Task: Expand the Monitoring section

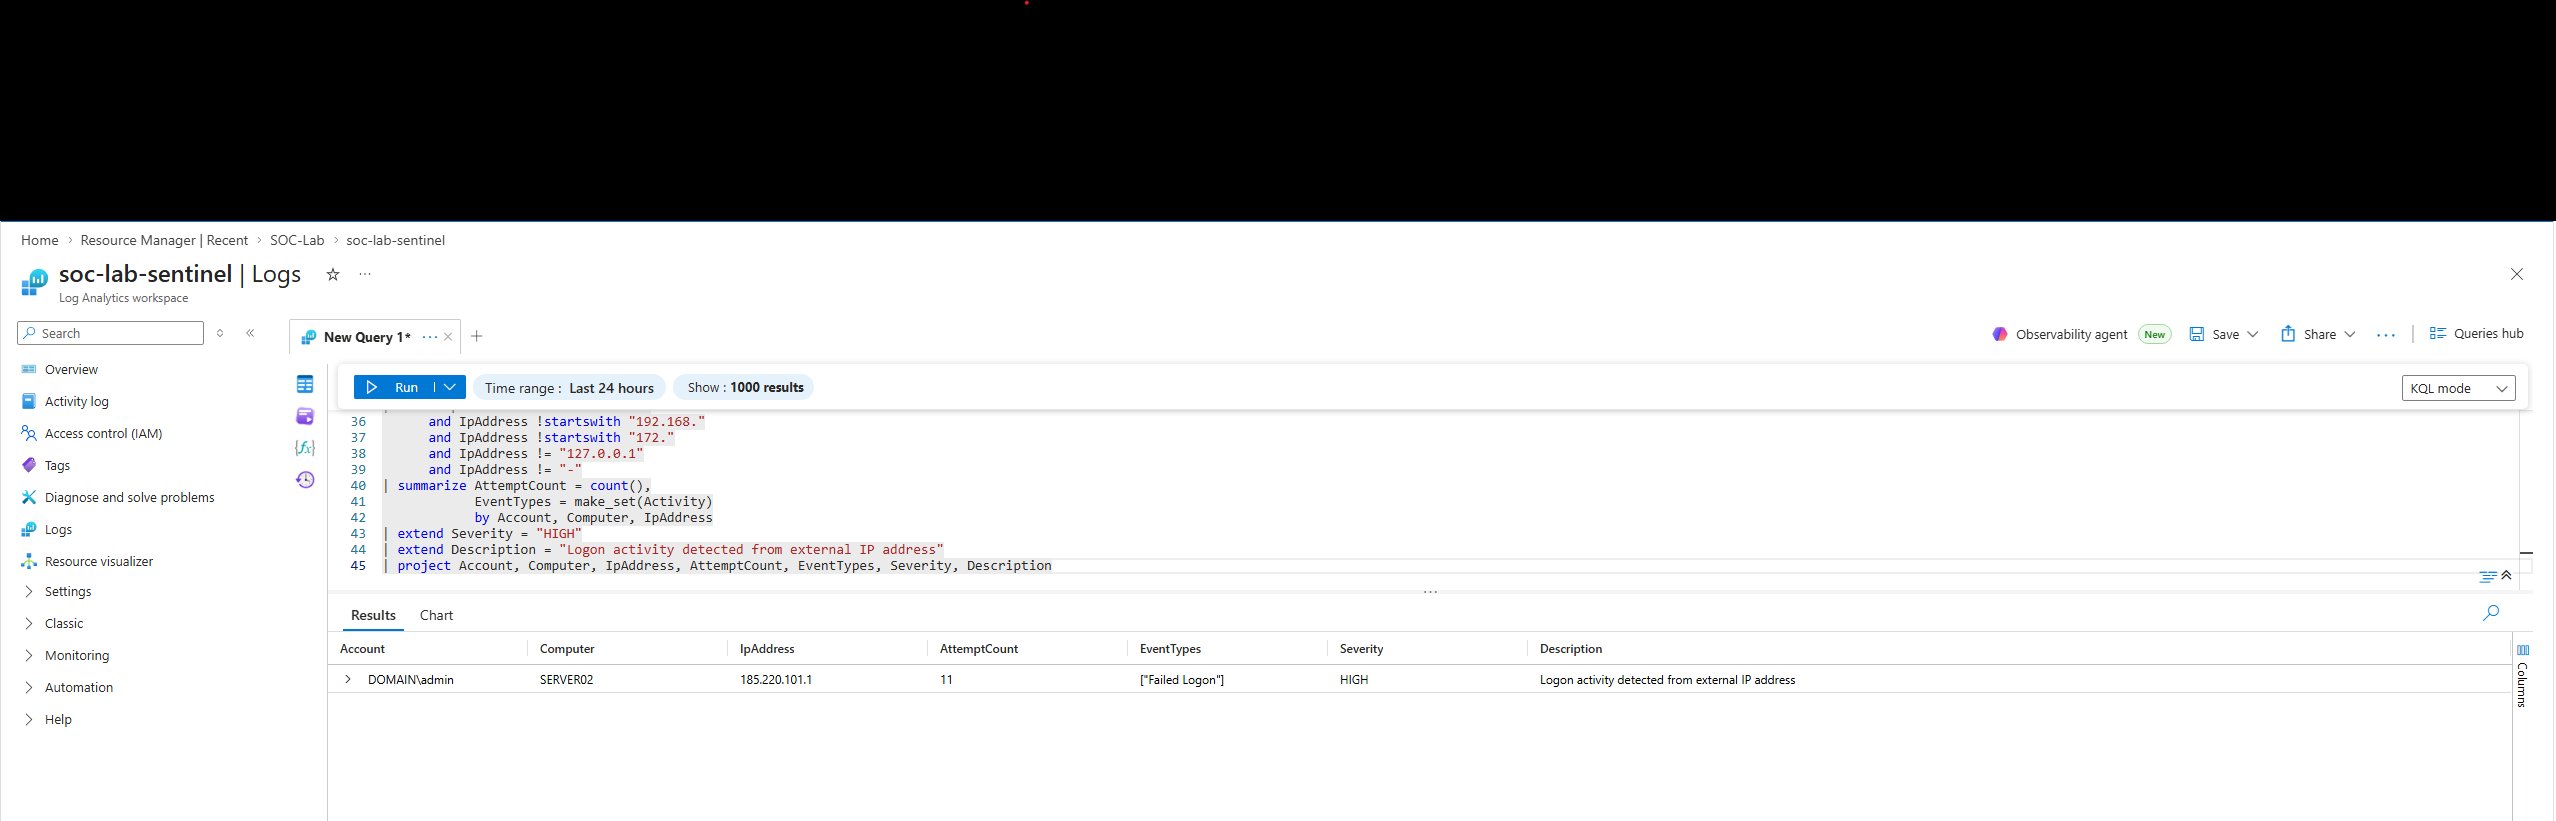Action: tap(76, 656)
